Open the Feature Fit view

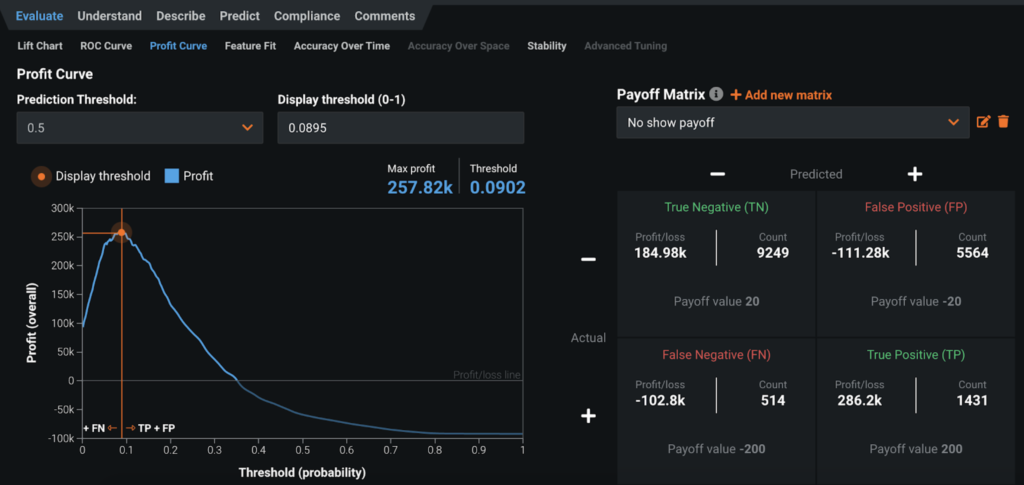250,46
